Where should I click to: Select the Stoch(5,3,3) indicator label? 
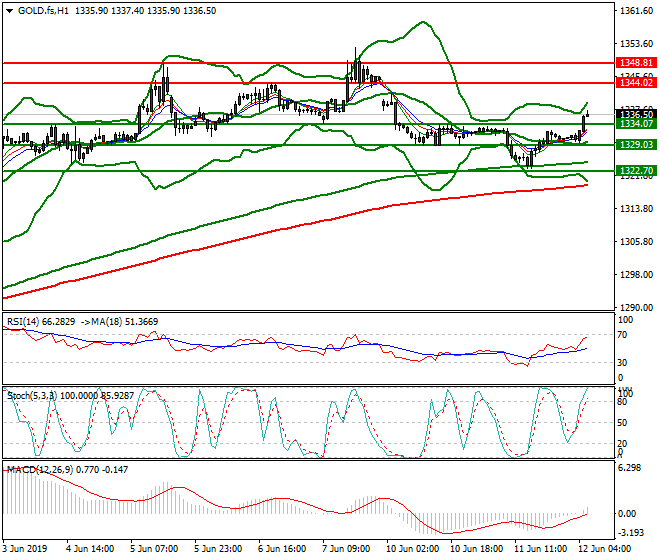pos(32,396)
